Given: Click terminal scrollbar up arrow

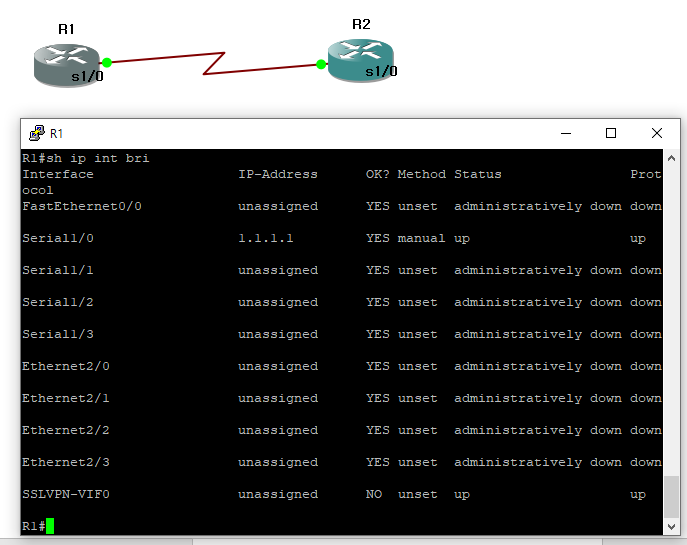Looking at the screenshot, I should click(x=671, y=158).
